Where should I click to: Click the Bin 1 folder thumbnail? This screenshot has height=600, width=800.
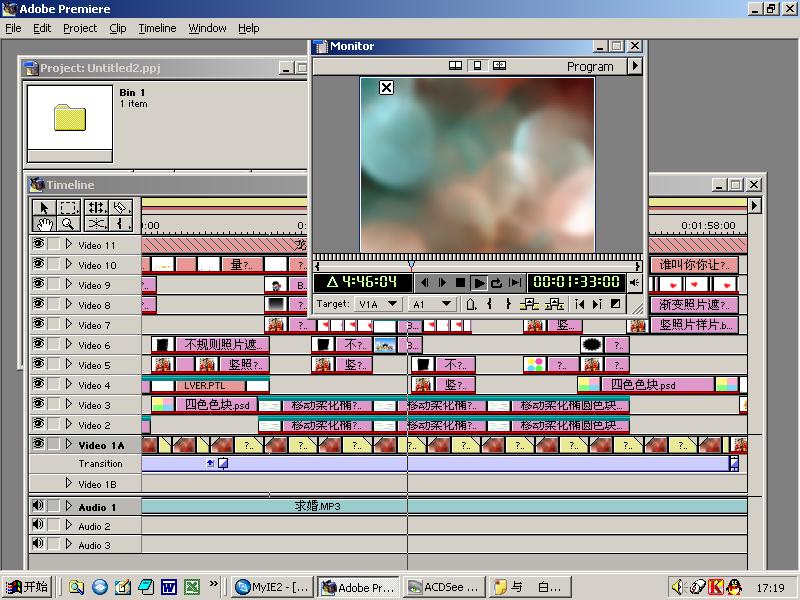point(70,117)
